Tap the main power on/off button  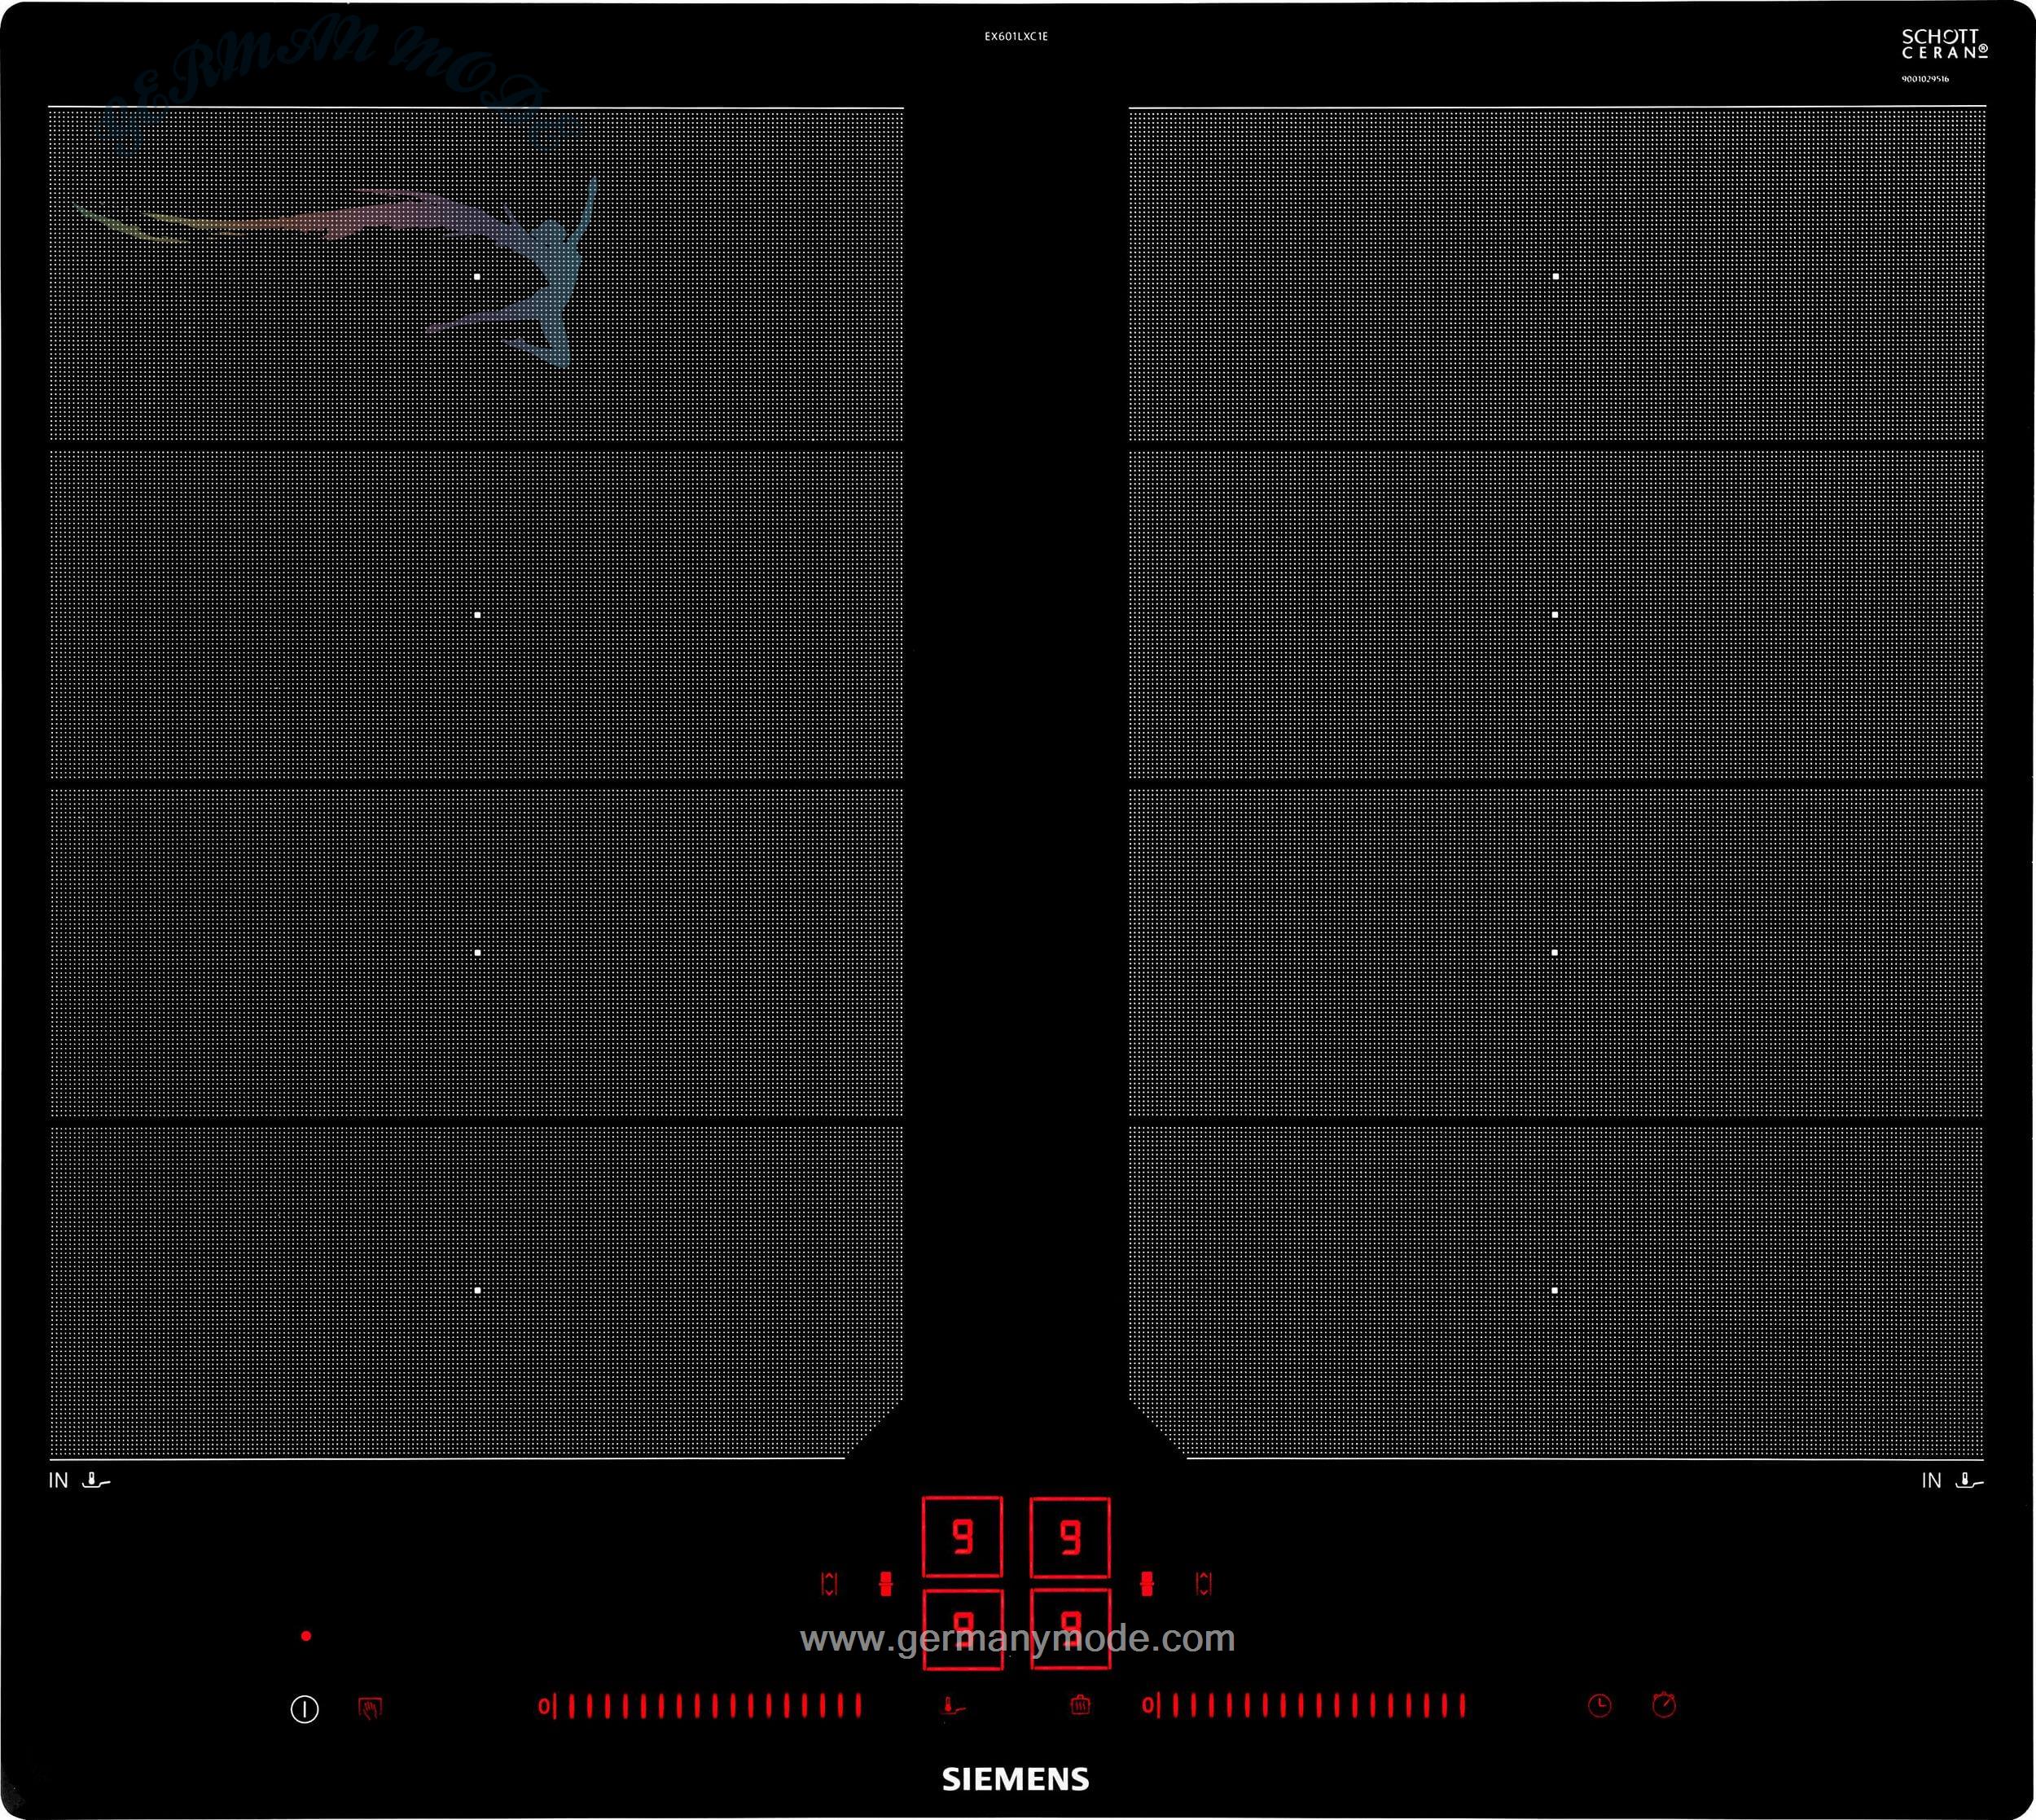click(x=305, y=1709)
